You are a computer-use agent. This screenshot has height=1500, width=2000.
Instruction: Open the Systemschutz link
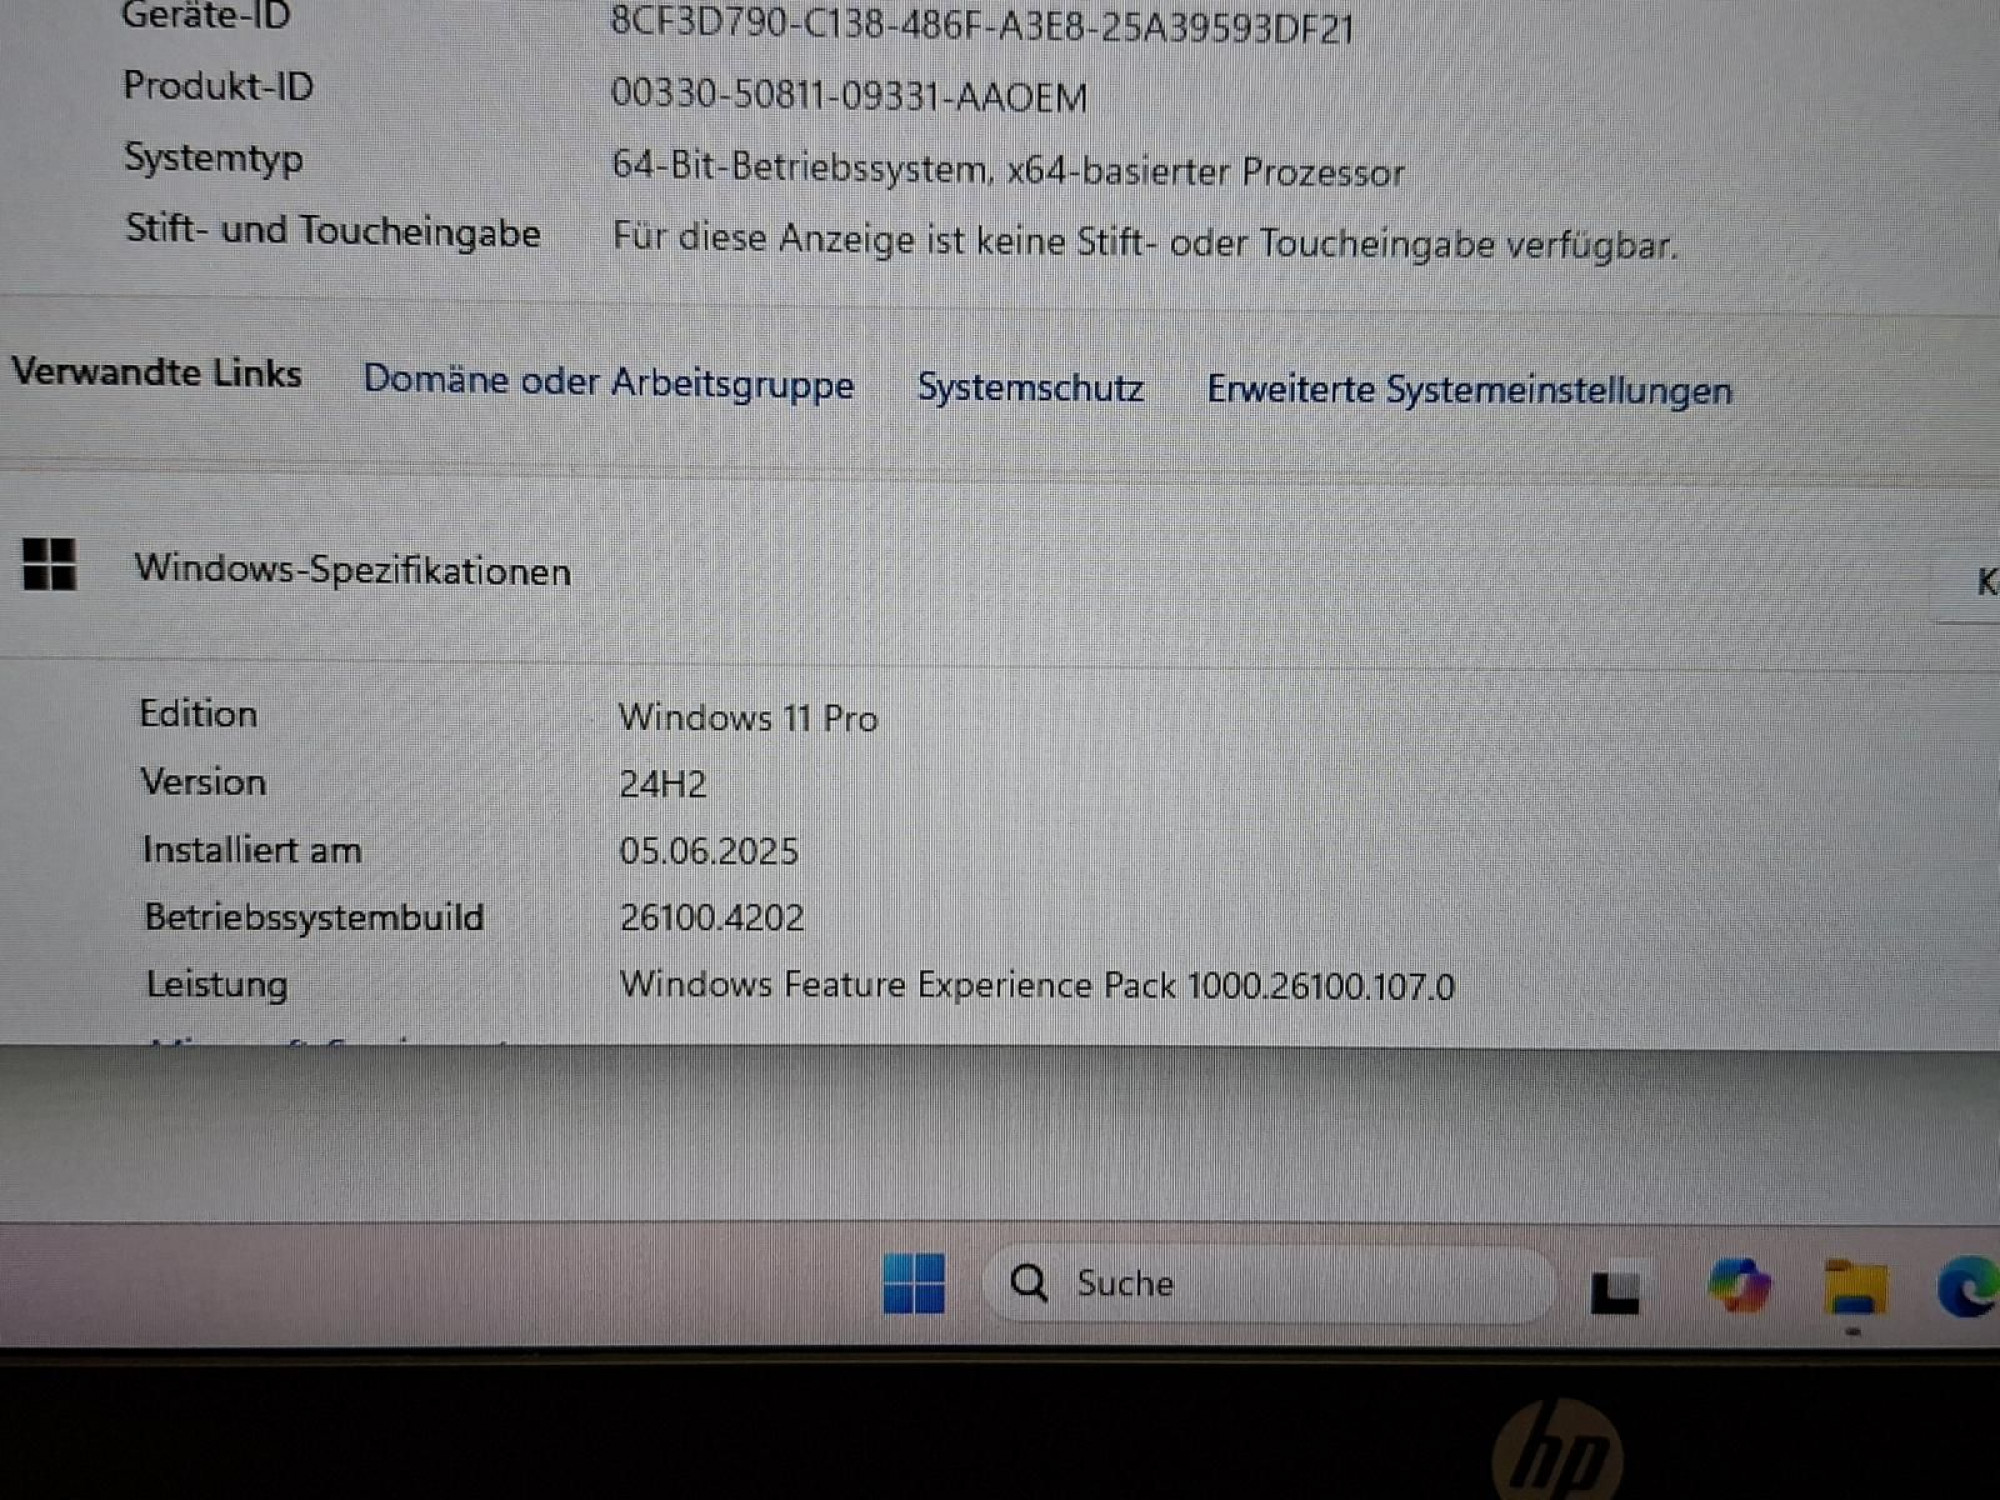tap(1030, 387)
